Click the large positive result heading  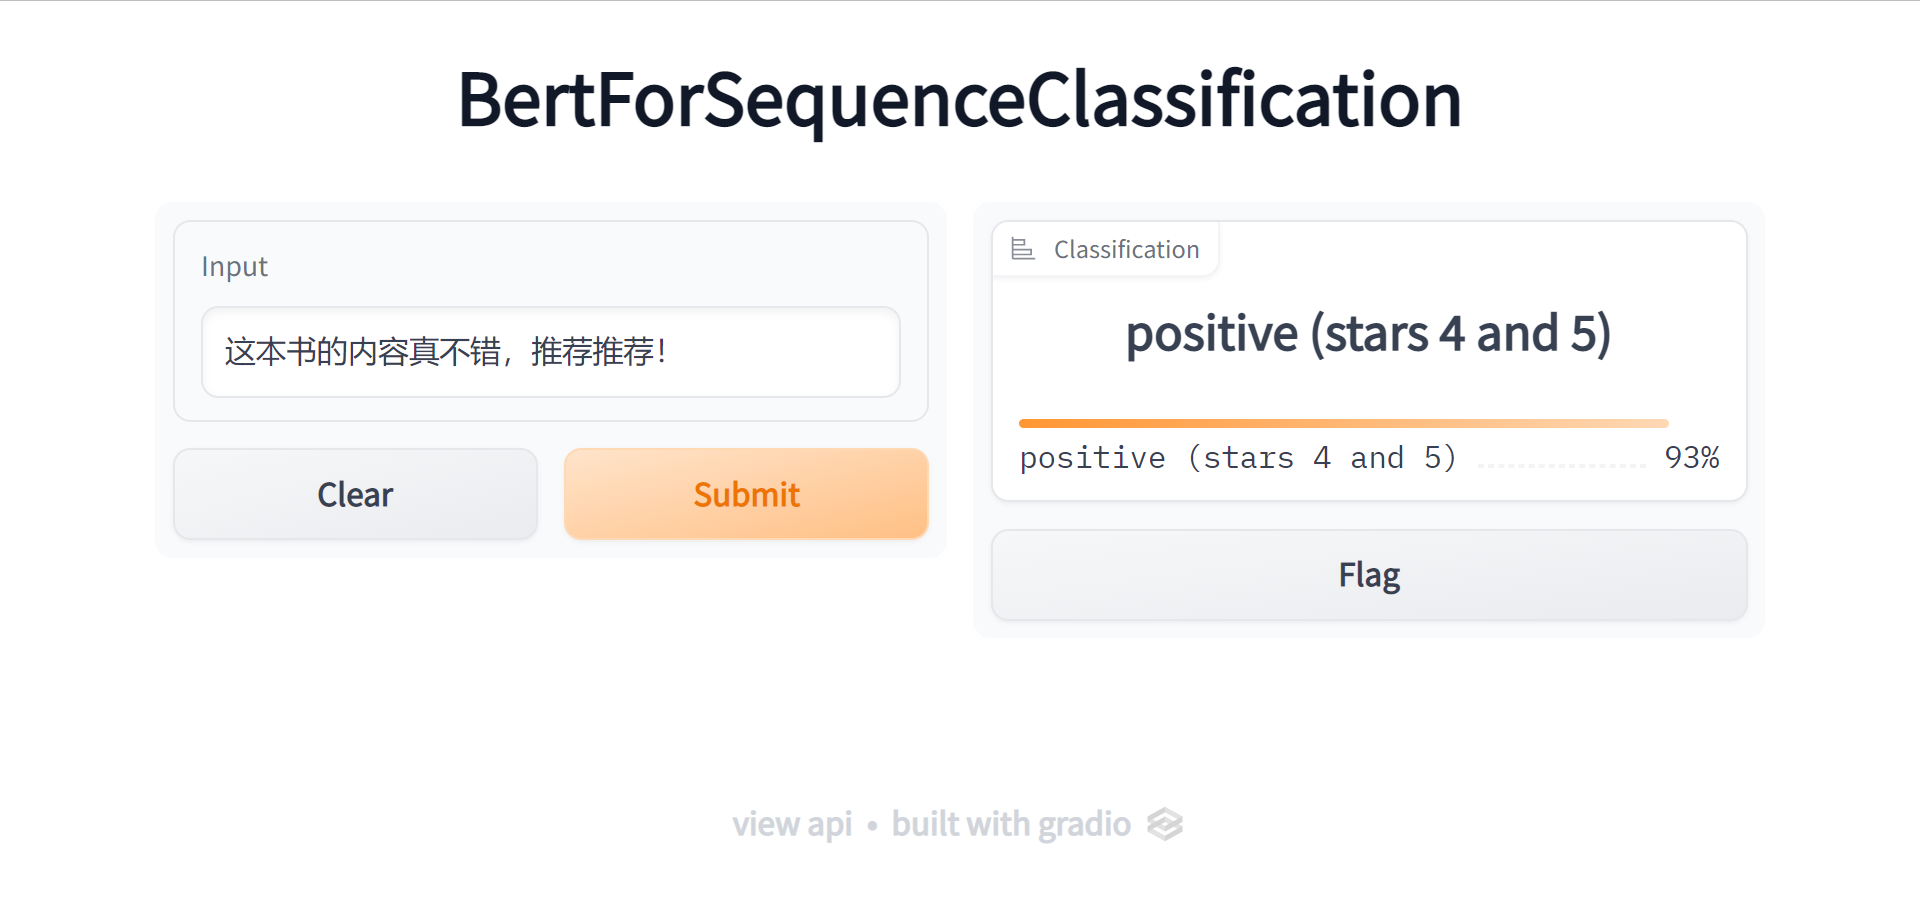point(1368,334)
